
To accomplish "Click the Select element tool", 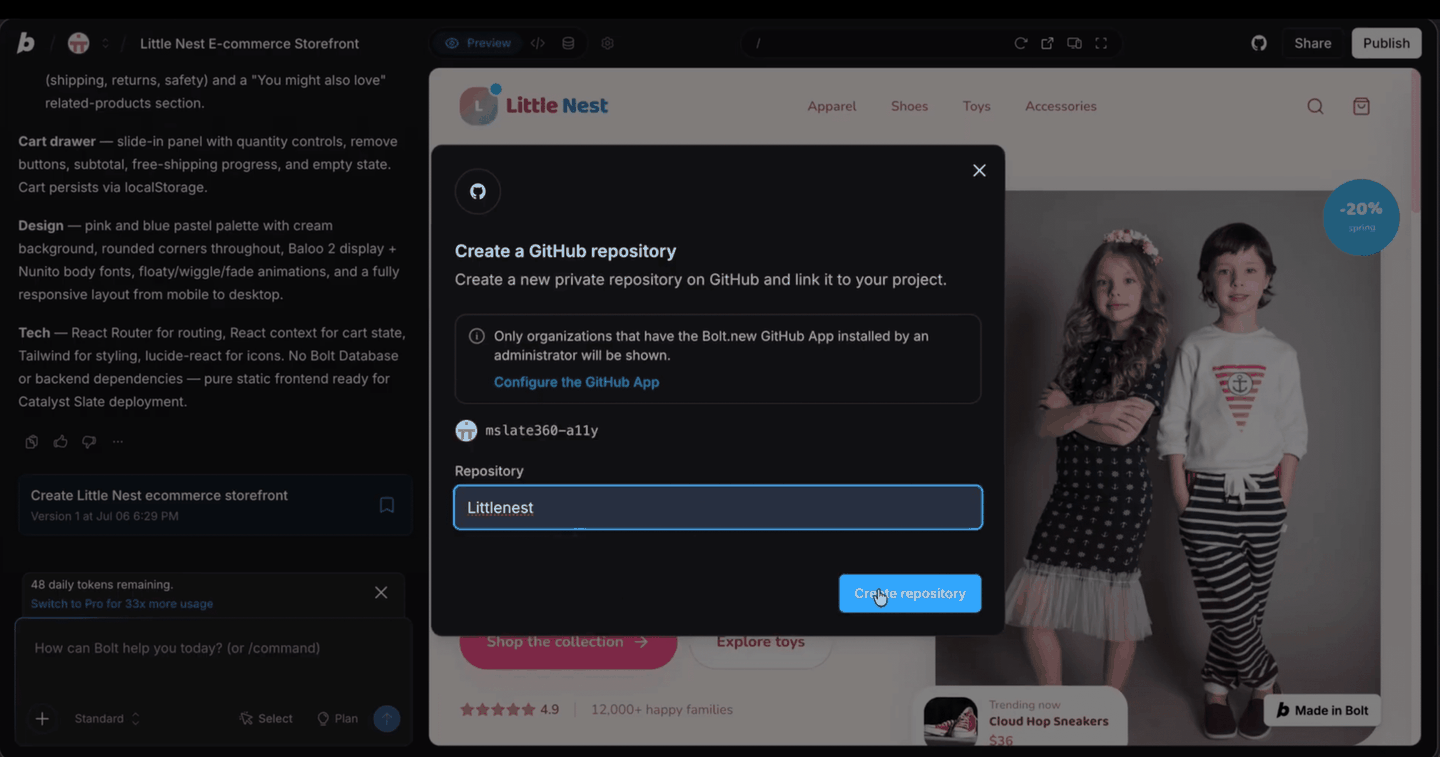I will [x=266, y=719].
